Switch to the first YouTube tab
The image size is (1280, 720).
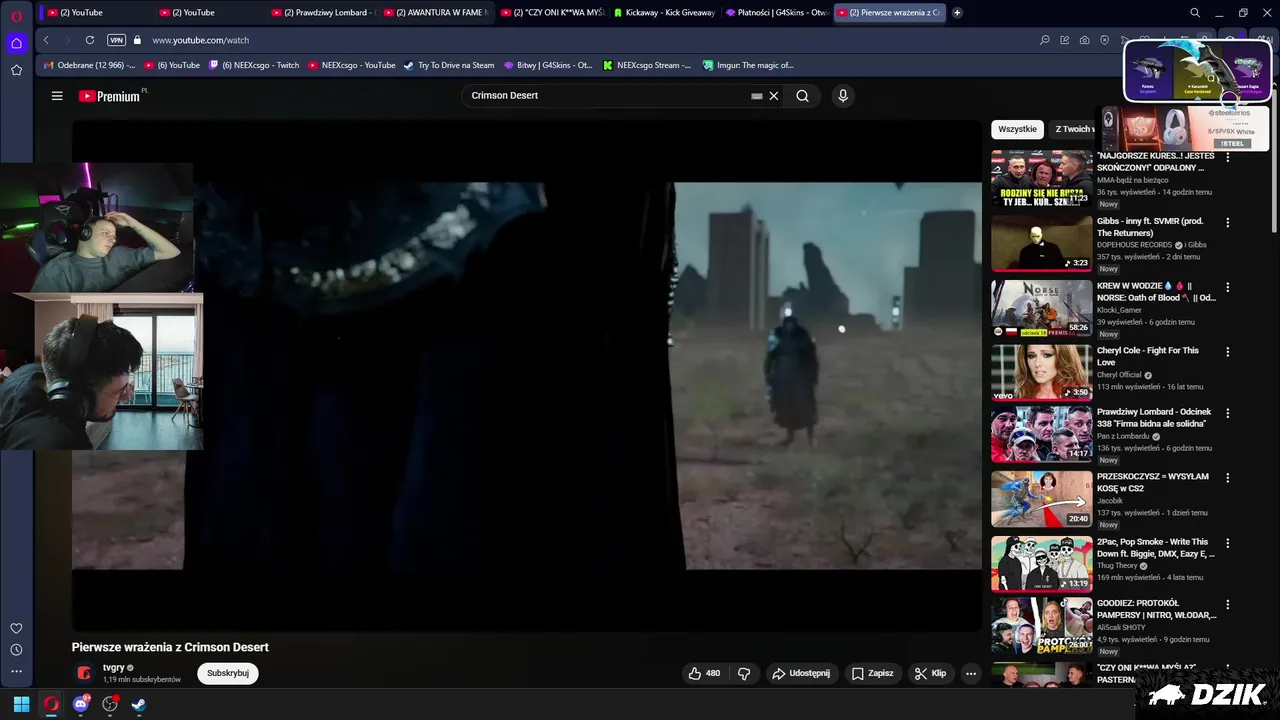95,13
